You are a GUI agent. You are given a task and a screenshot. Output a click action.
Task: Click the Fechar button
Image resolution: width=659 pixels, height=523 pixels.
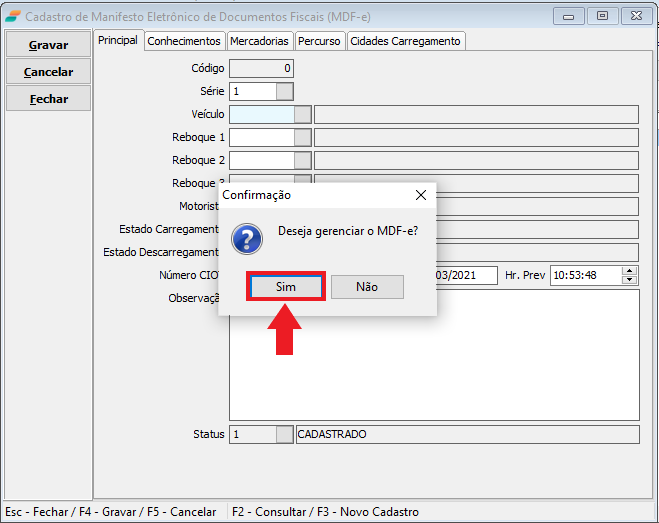point(48,99)
